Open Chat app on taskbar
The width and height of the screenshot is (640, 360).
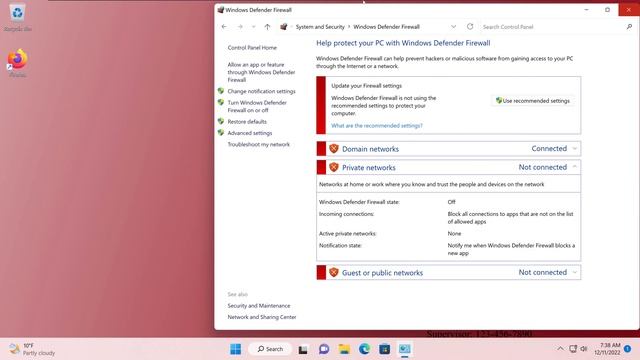(324, 349)
